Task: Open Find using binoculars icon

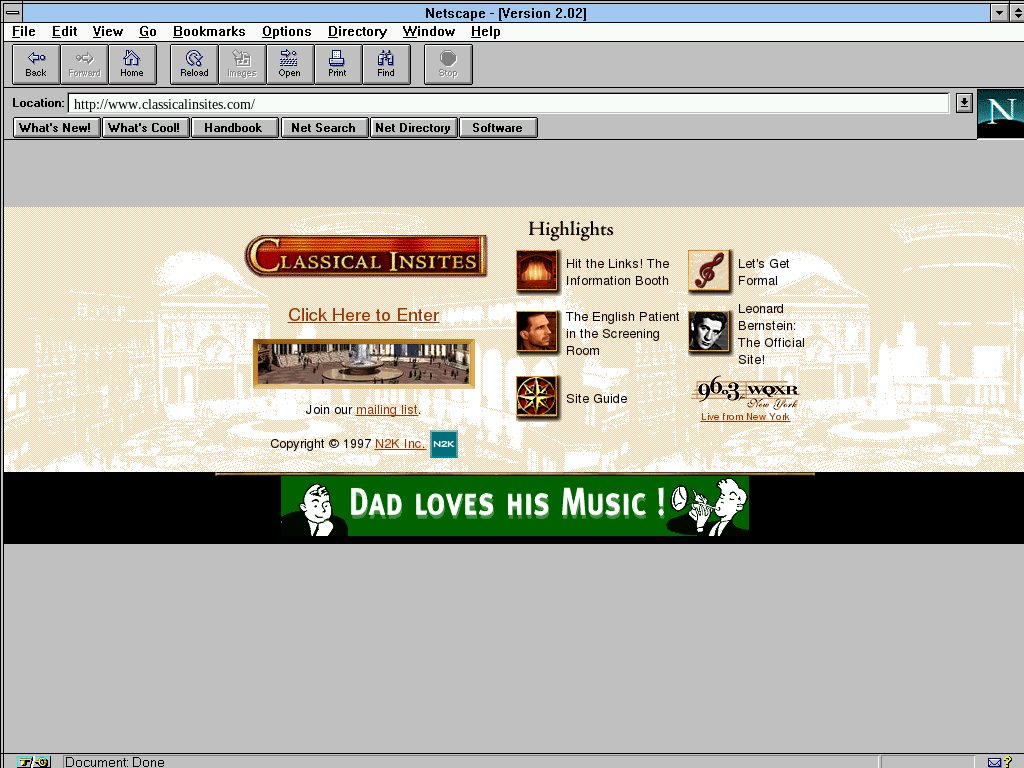Action: tap(385, 64)
